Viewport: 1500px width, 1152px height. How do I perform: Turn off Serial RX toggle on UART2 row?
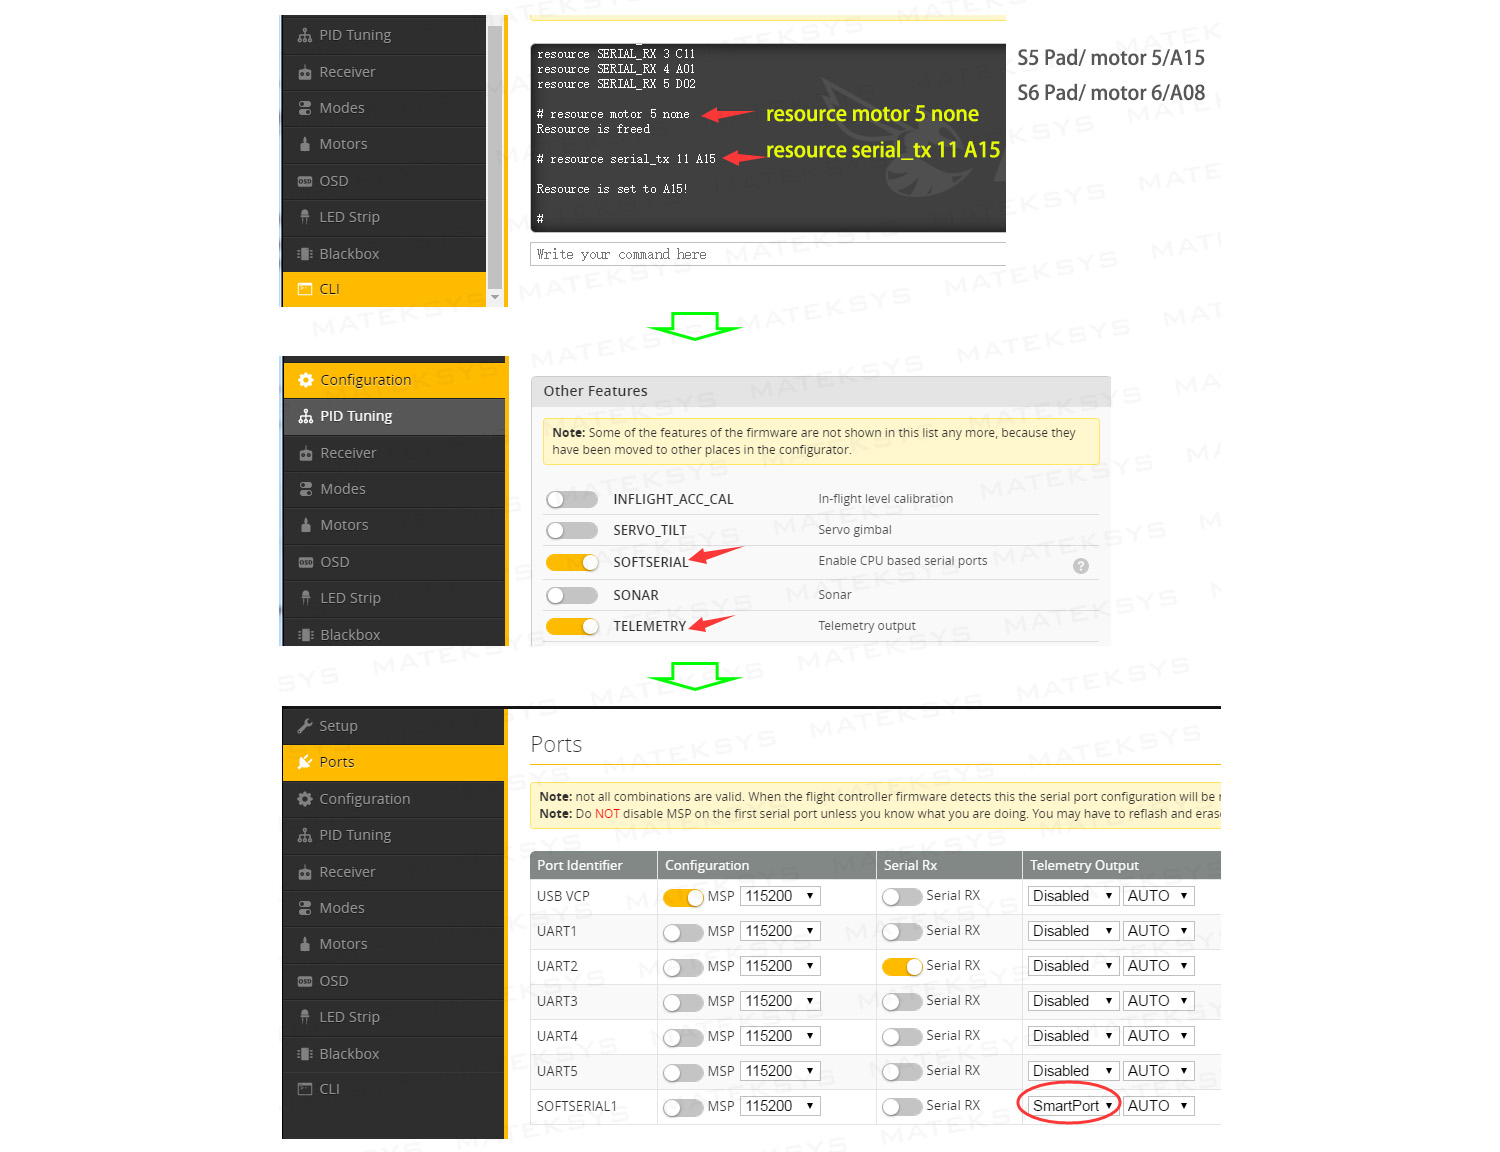coord(902,966)
